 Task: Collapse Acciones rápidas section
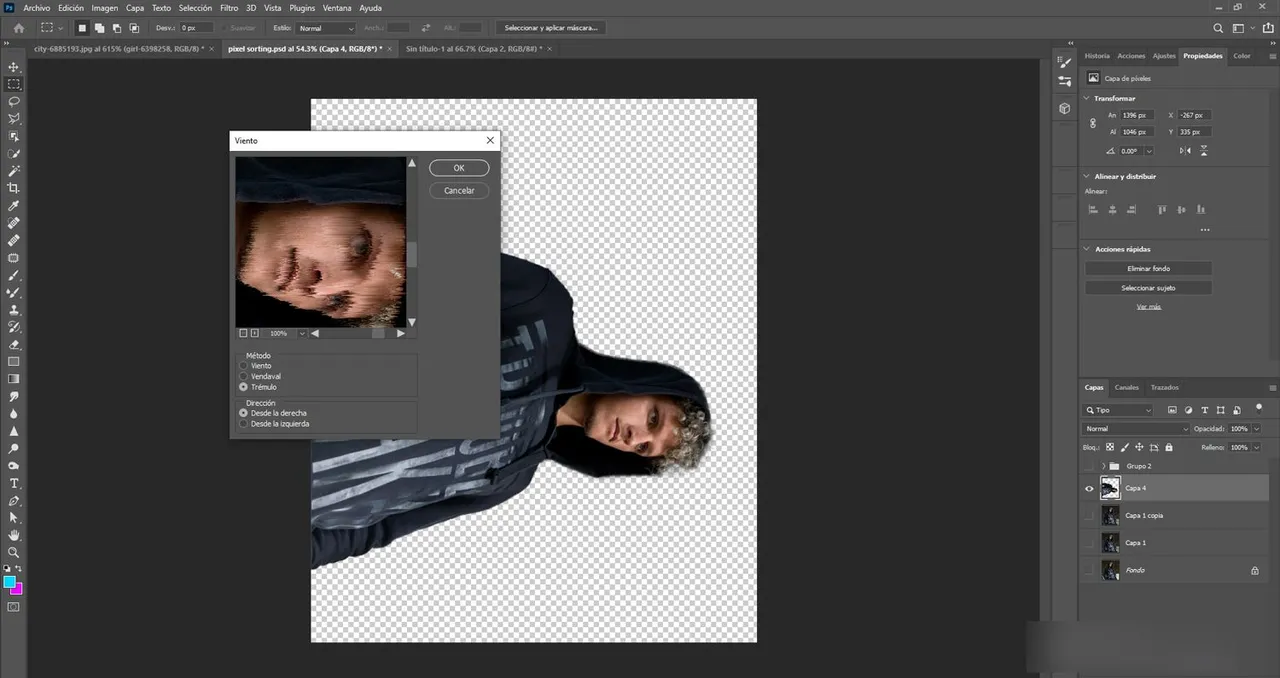[1088, 249]
